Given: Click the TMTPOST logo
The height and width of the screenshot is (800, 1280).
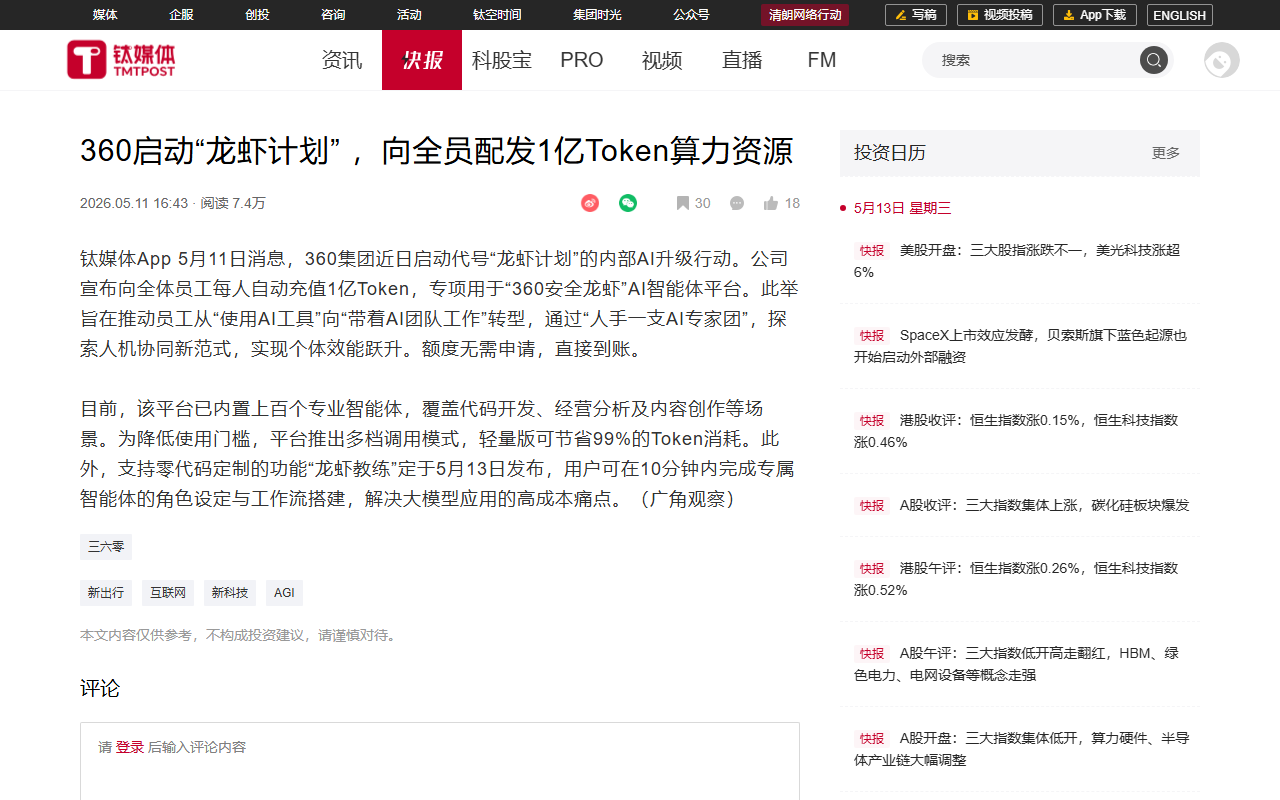Looking at the screenshot, I should click(121, 60).
